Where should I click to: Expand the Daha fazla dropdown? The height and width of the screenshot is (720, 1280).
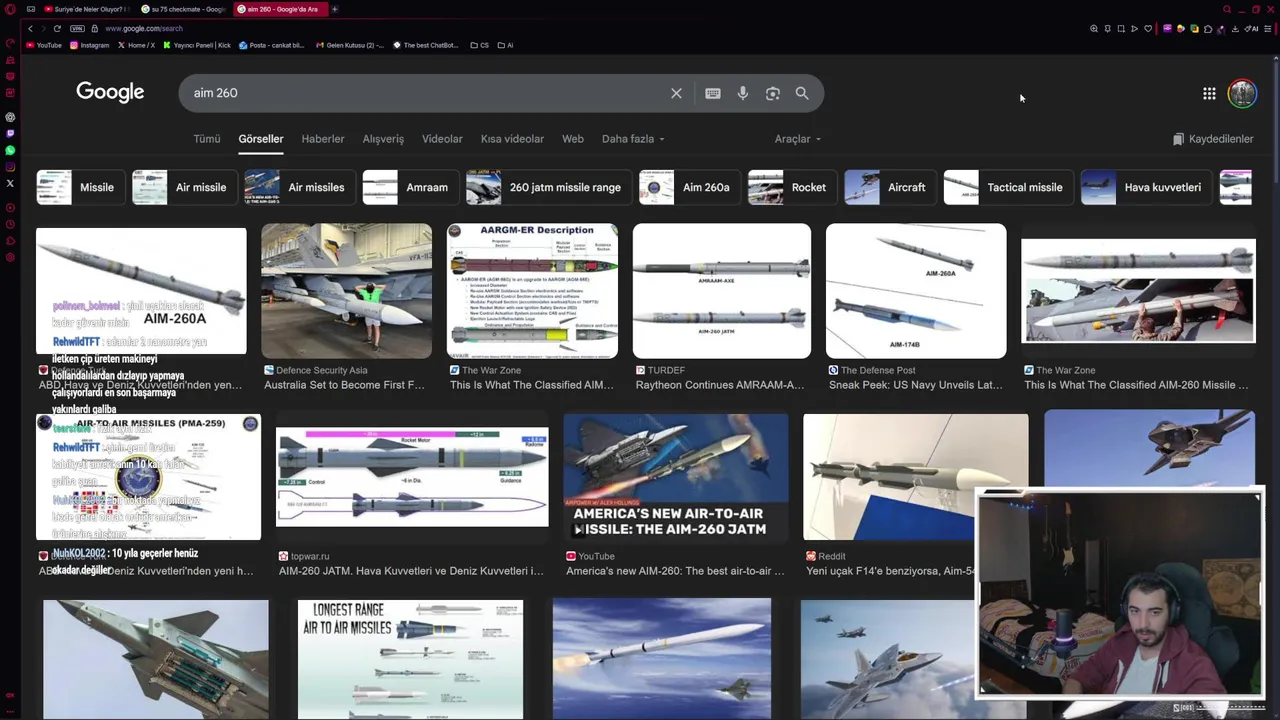coord(633,139)
